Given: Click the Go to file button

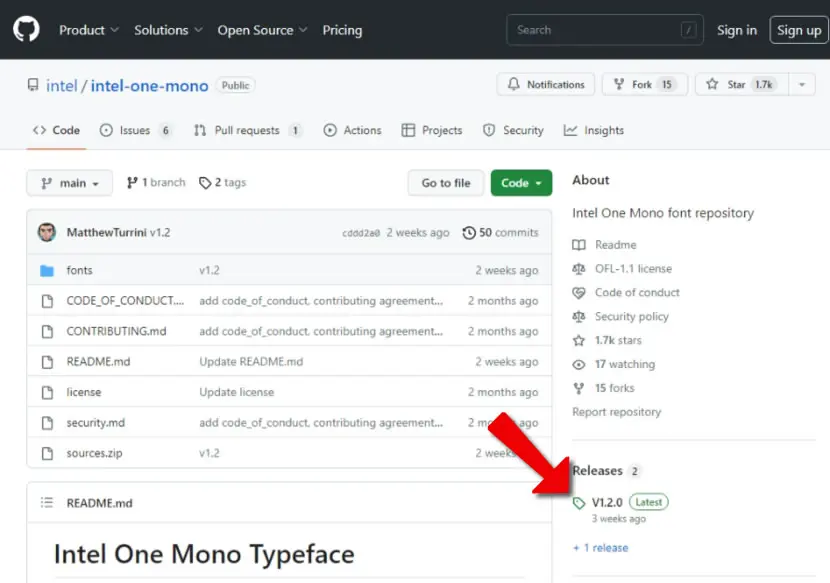Looking at the screenshot, I should tap(446, 183).
